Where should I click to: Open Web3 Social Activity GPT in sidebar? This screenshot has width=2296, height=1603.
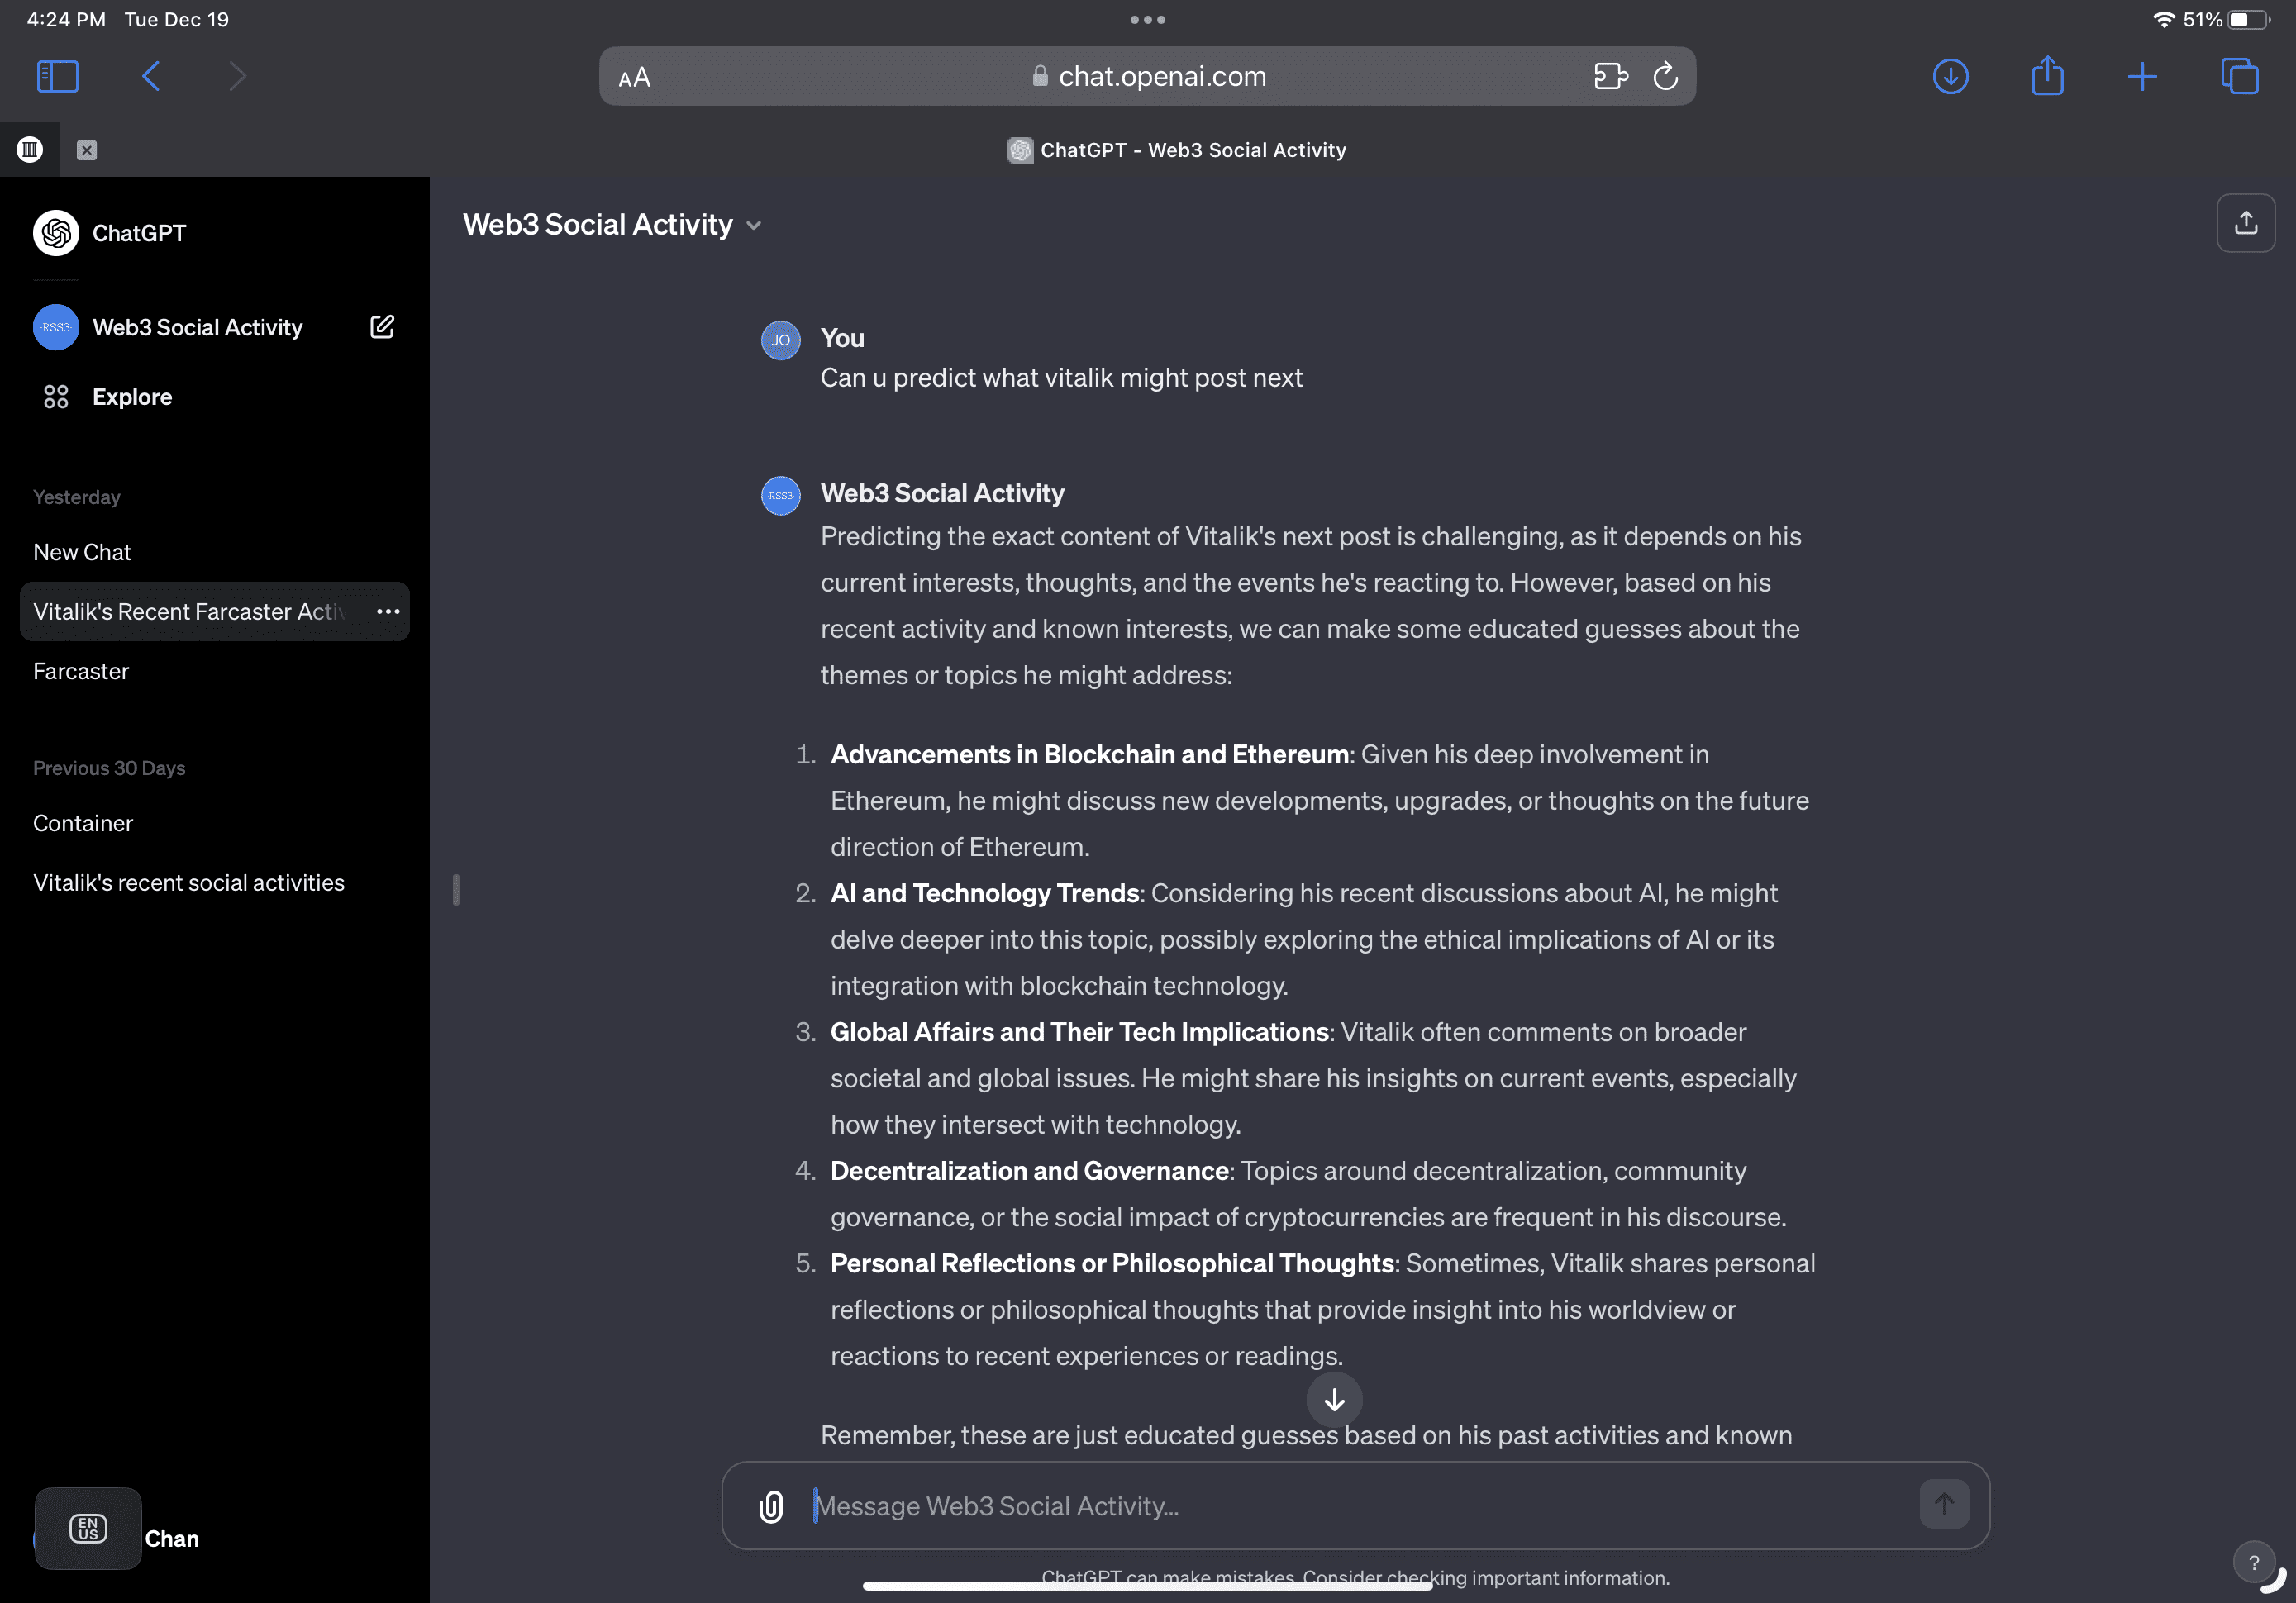coord(168,327)
